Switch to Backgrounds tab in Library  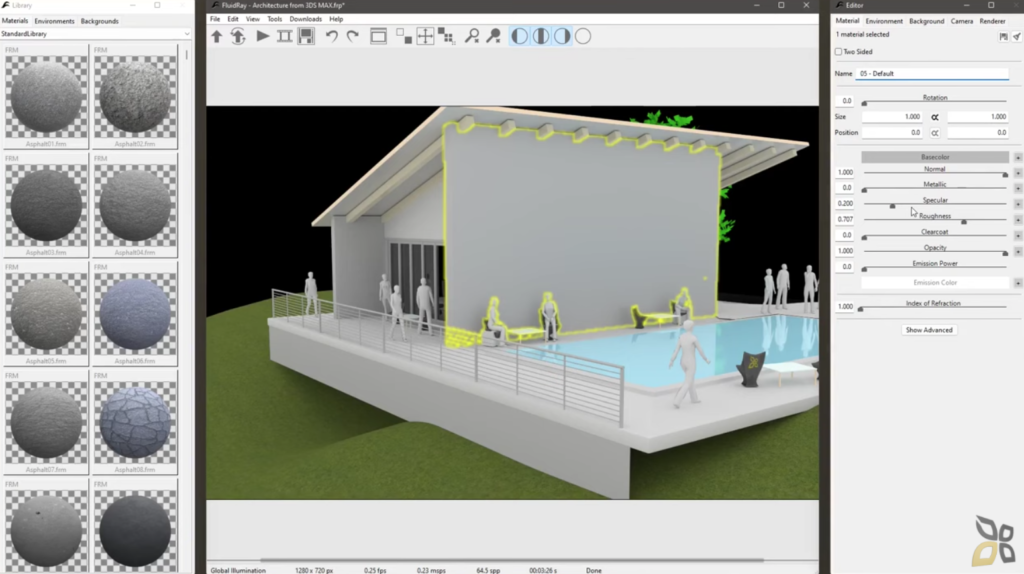click(x=100, y=21)
